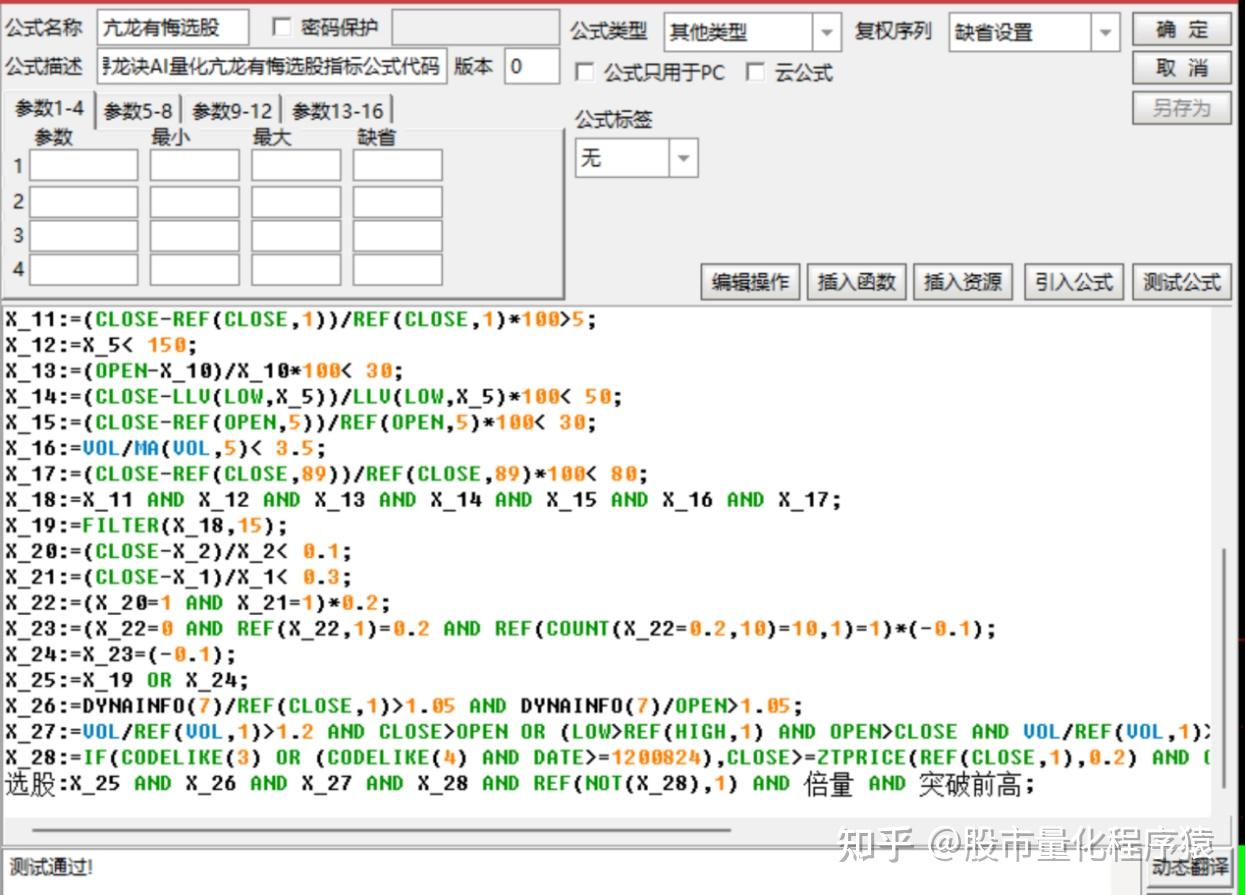The height and width of the screenshot is (895, 1246).
Task: Click the 版本 number field
Action: 531,67
